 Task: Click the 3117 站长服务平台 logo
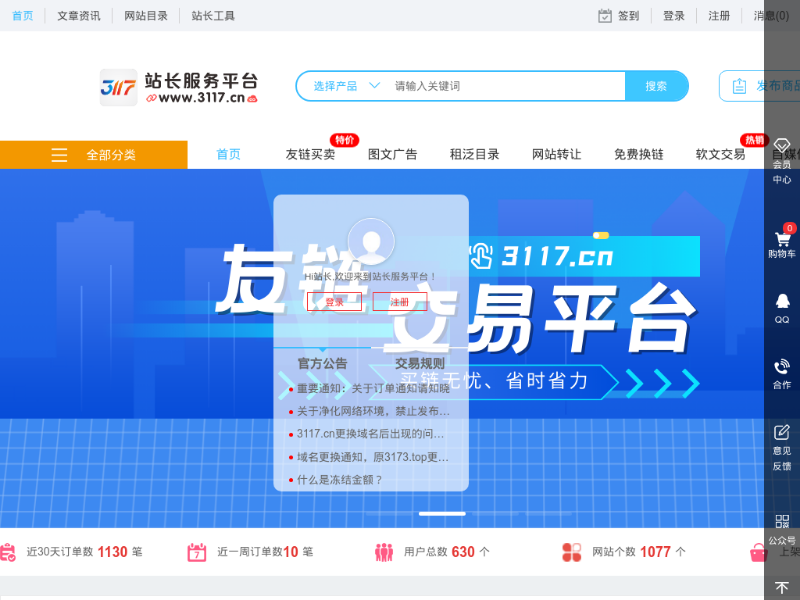pos(179,87)
